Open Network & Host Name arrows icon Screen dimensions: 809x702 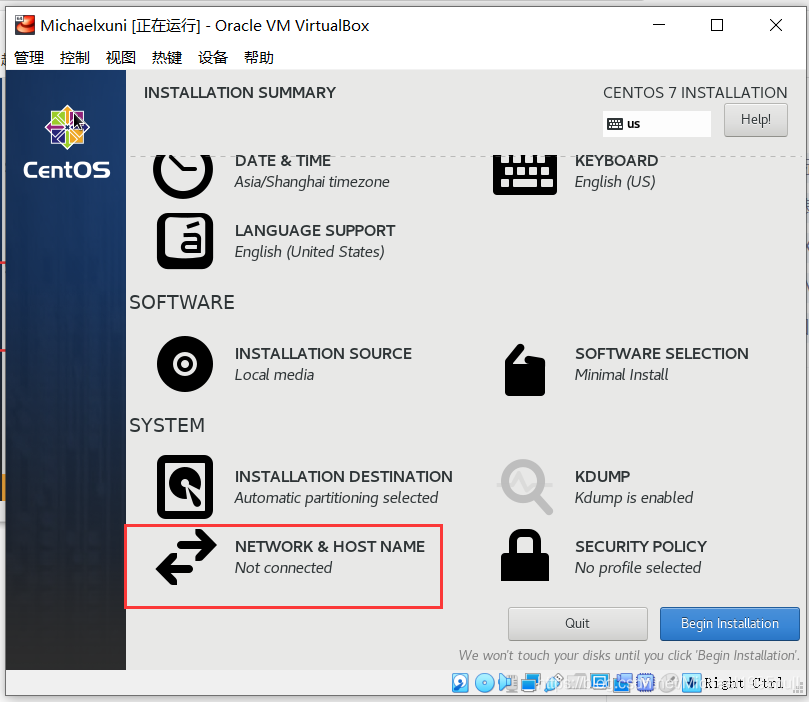point(186,557)
